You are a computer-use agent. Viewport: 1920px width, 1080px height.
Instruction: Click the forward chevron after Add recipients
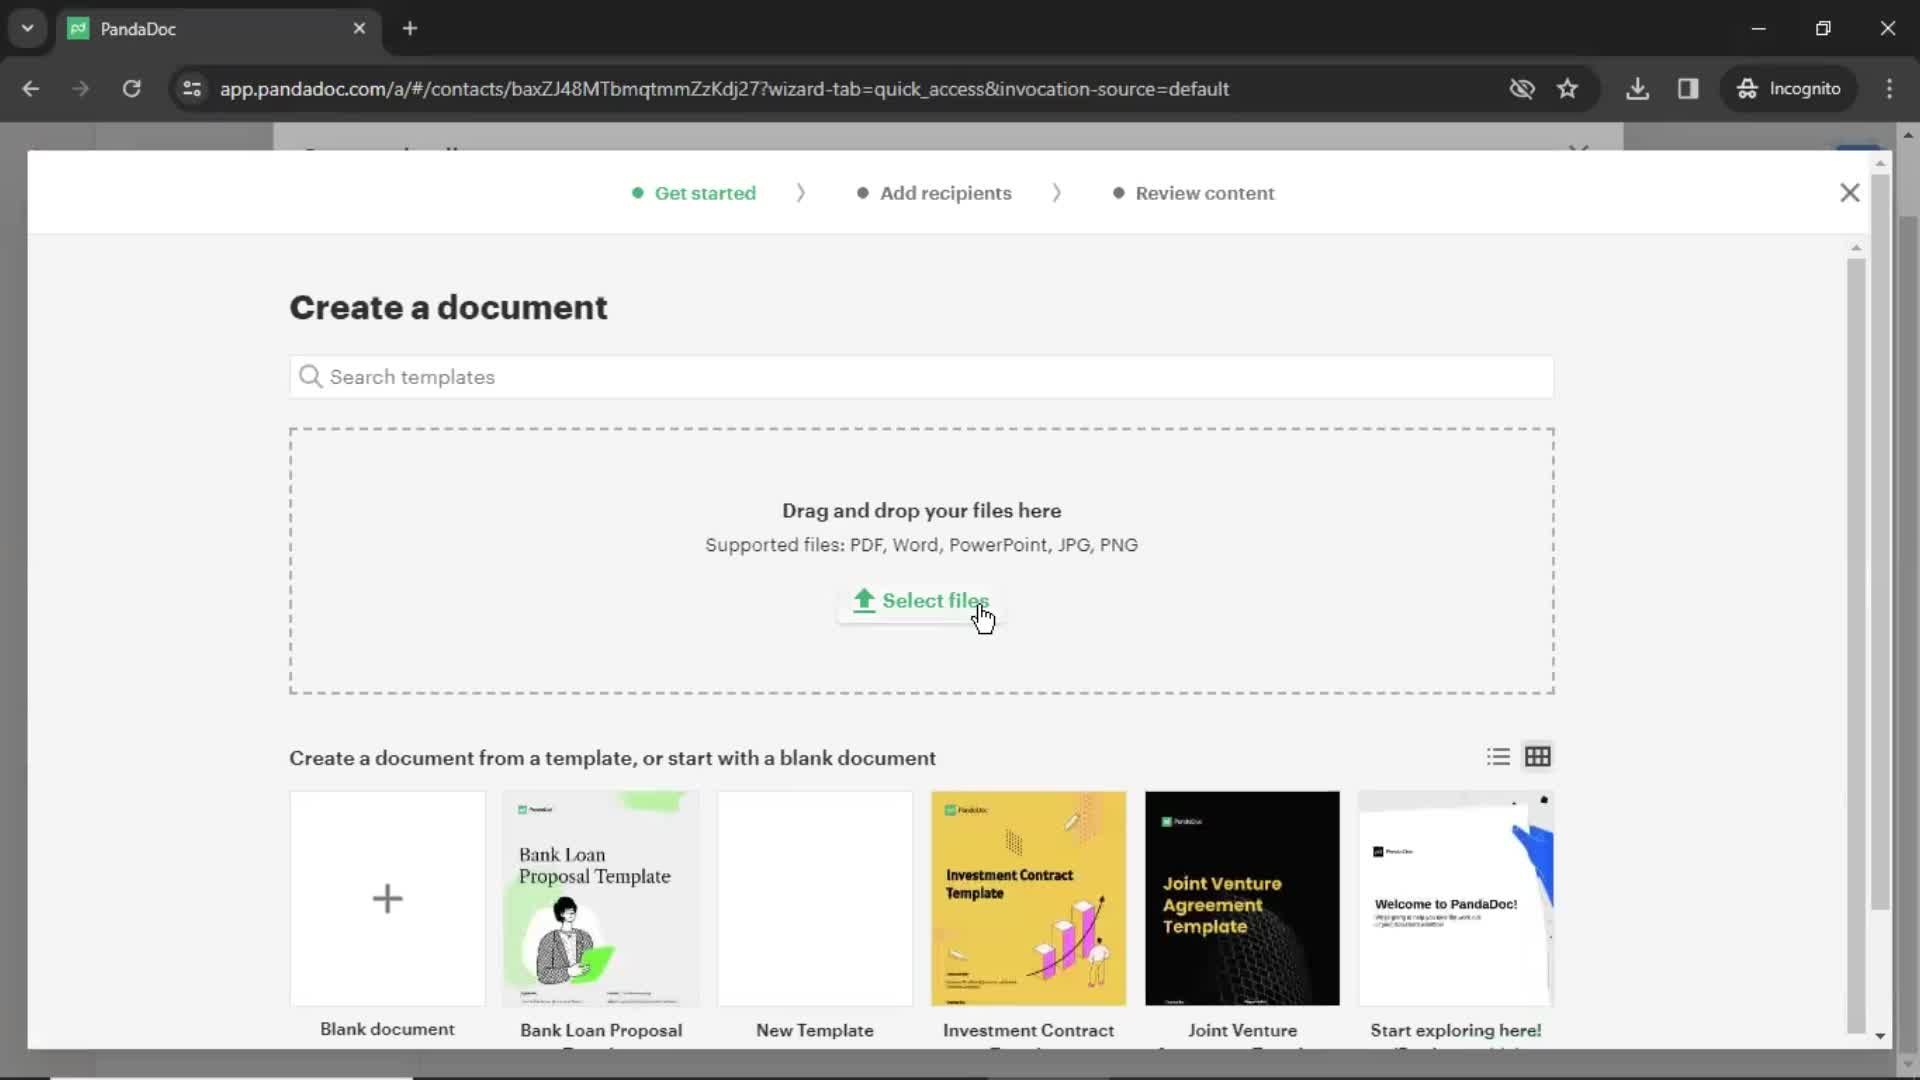1056,193
